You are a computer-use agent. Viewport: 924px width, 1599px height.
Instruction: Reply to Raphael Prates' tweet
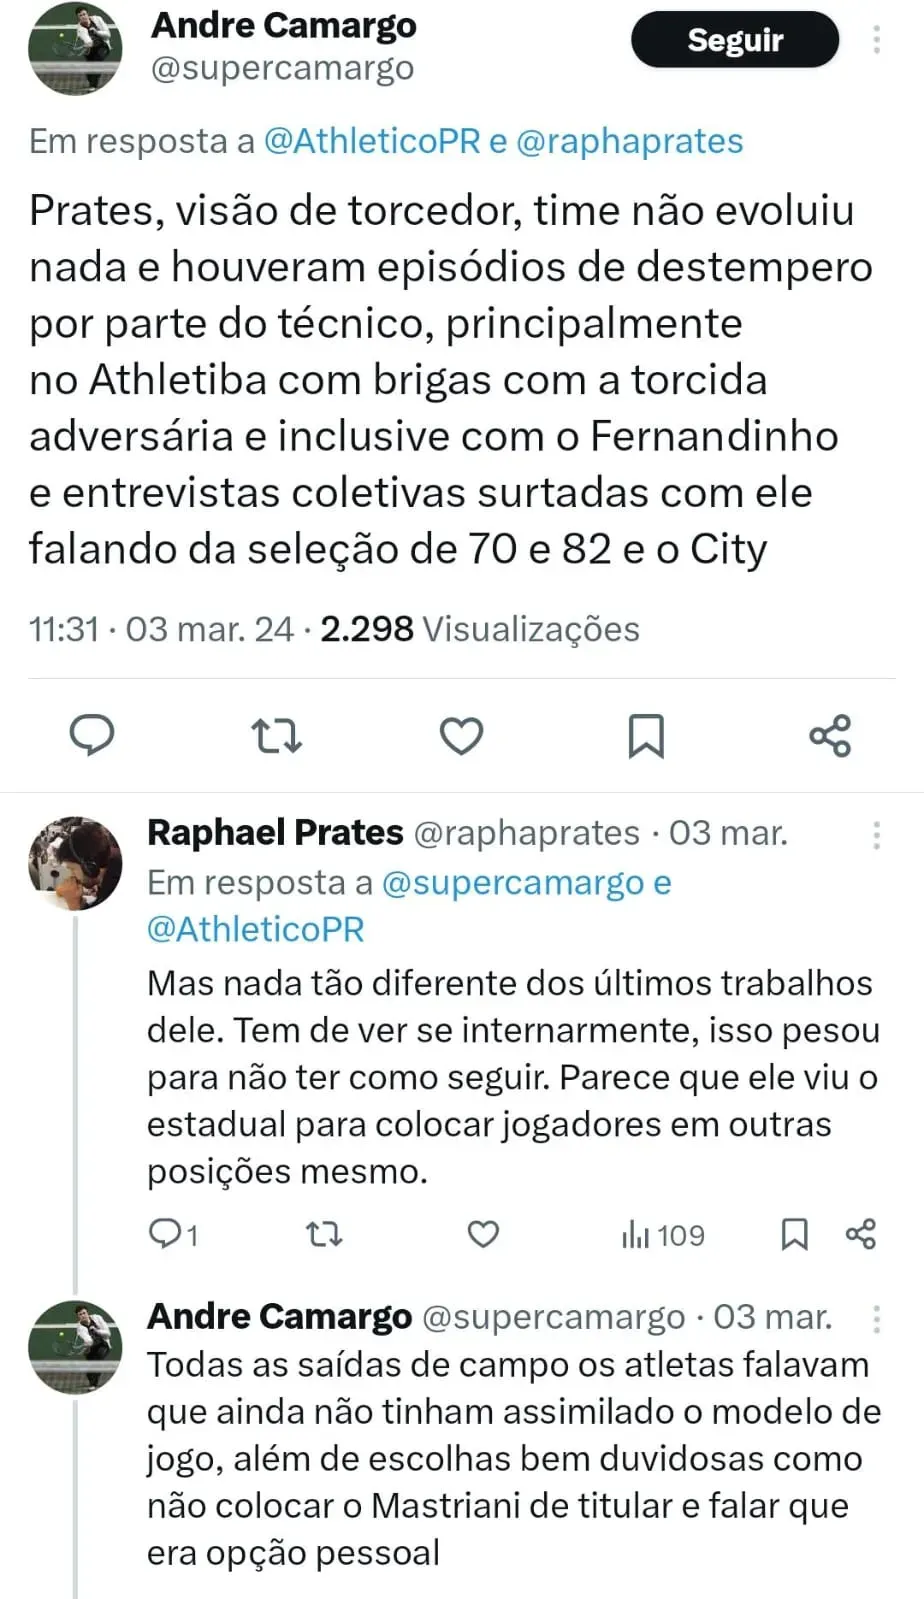(163, 1234)
